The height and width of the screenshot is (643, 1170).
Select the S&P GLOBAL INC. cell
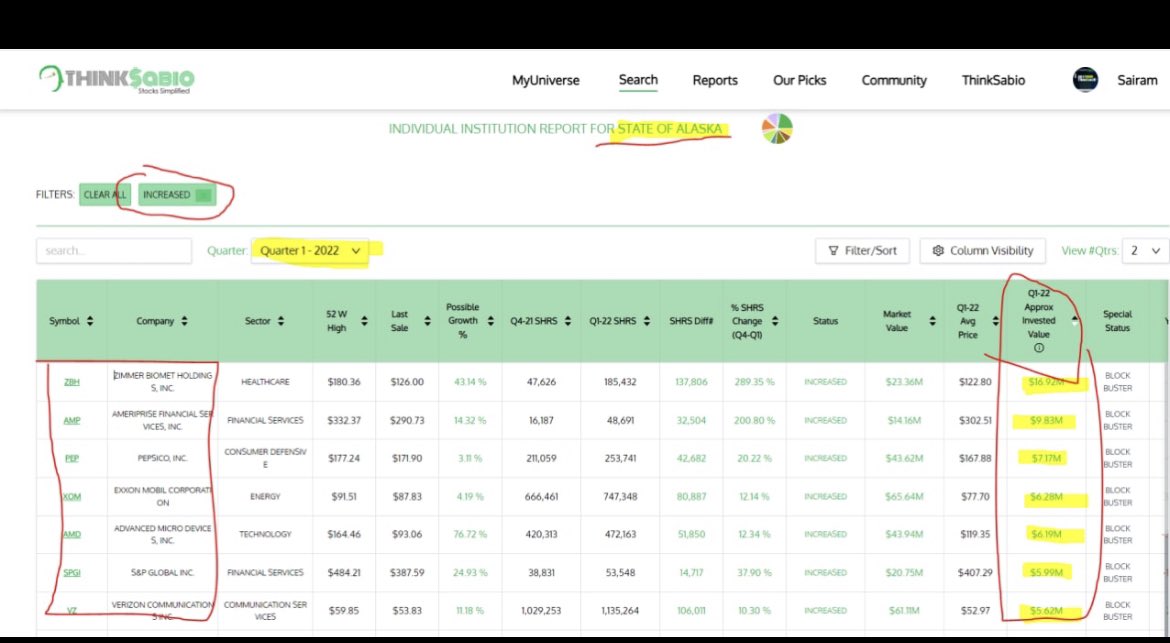point(163,573)
